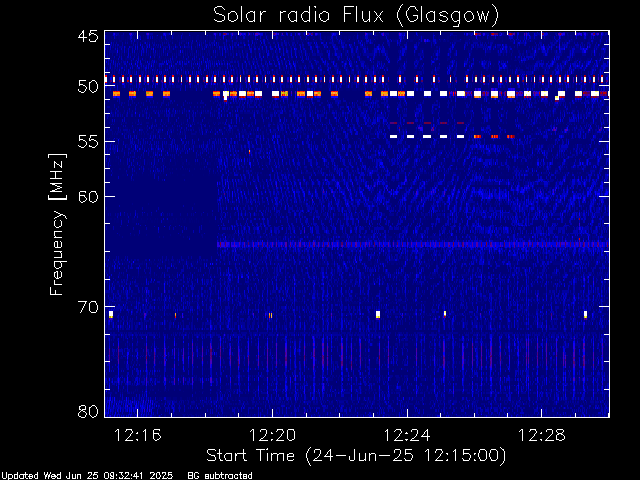Click the 55 frequency tick label
The width and height of the screenshot is (640, 480).
pyautogui.click(x=88, y=142)
